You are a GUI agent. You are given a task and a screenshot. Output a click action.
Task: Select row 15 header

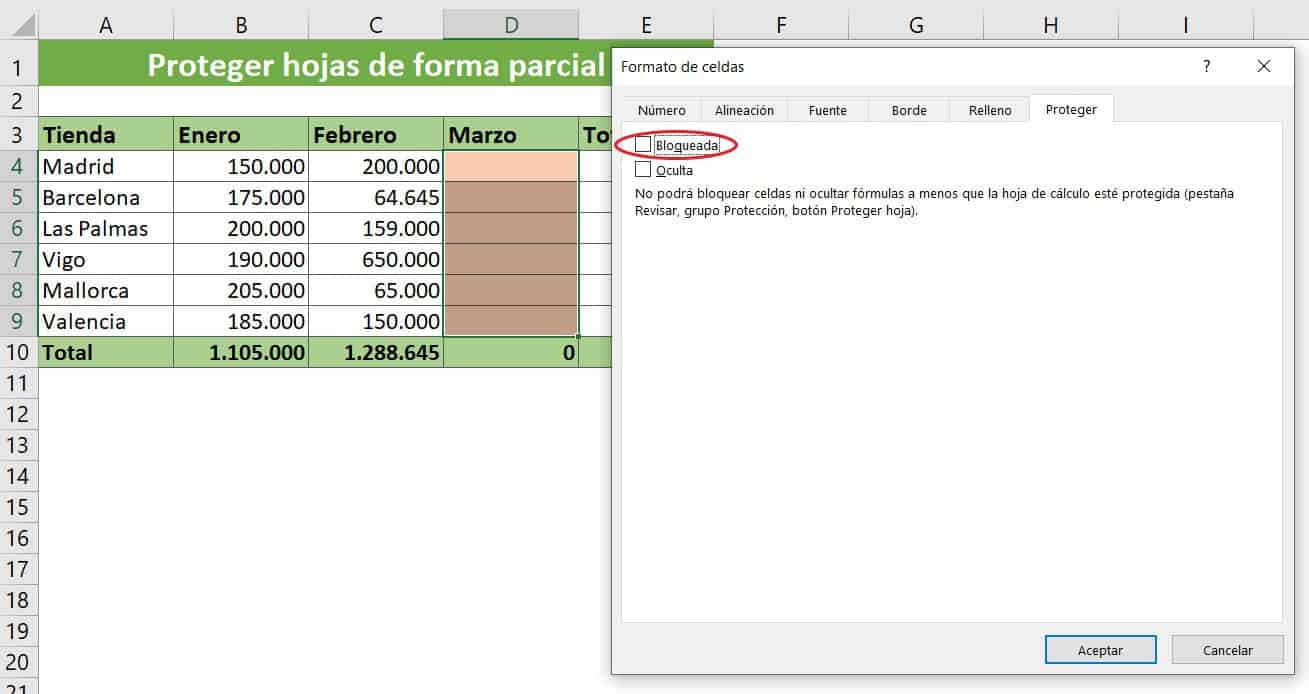point(19,507)
